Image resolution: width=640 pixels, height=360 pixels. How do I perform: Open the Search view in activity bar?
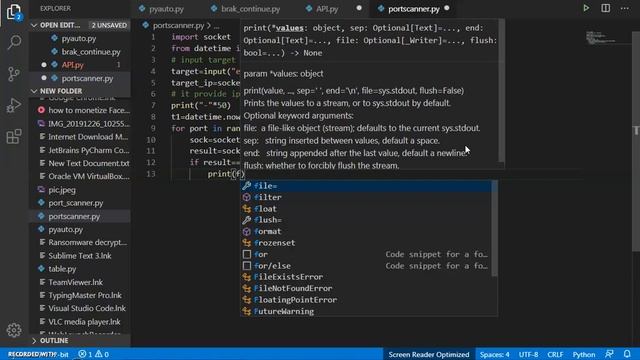tap(14, 42)
